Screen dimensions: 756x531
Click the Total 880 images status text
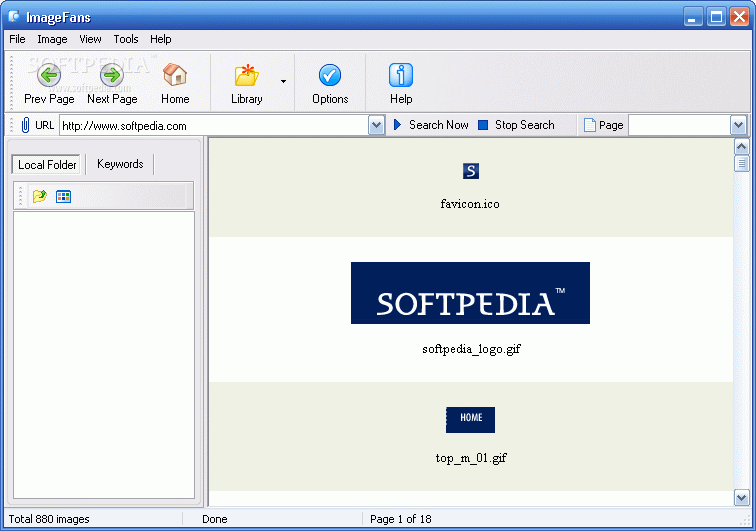click(x=49, y=519)
